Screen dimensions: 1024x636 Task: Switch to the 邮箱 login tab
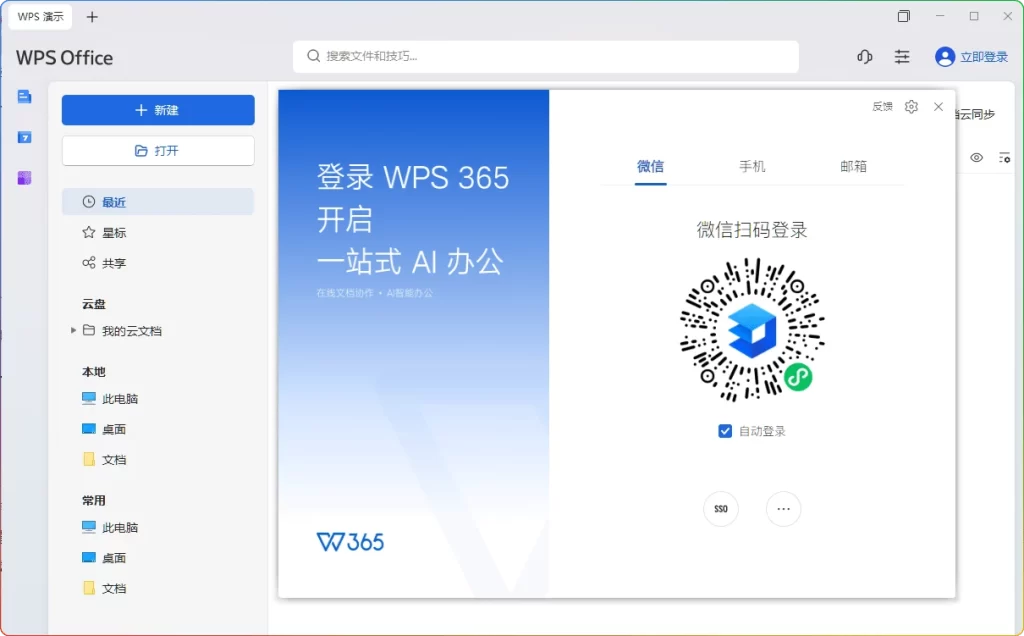coord(853,167)
